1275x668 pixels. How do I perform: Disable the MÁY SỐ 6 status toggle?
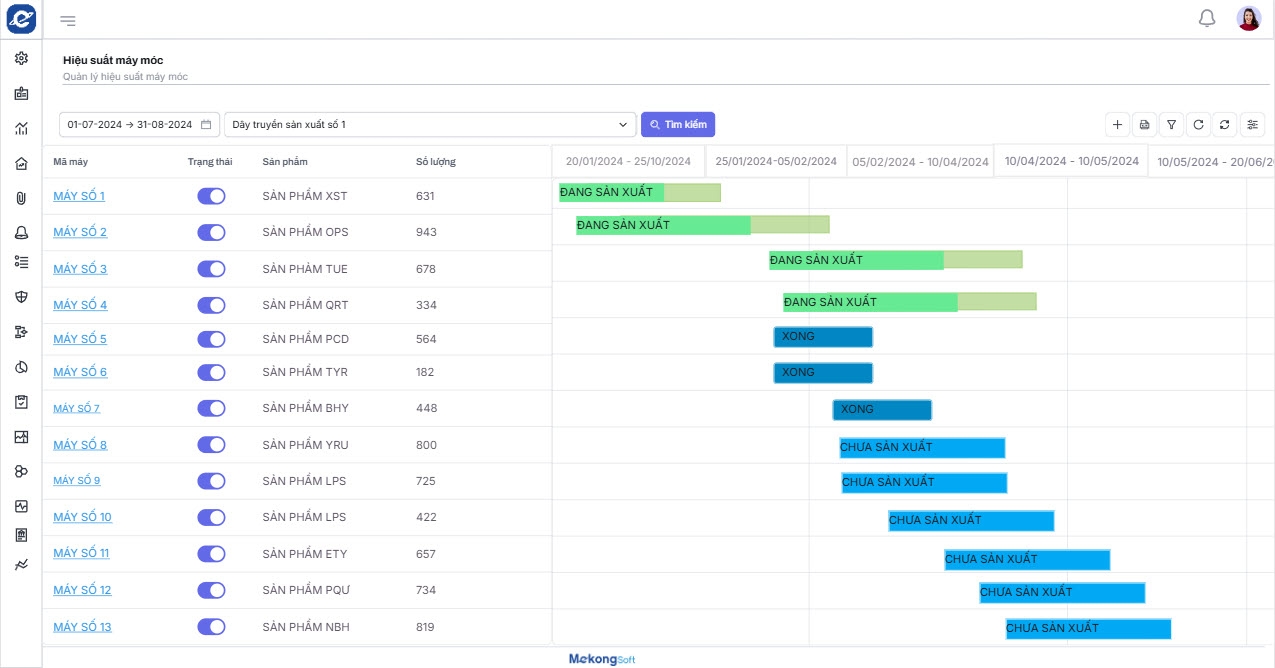(211, 372)
